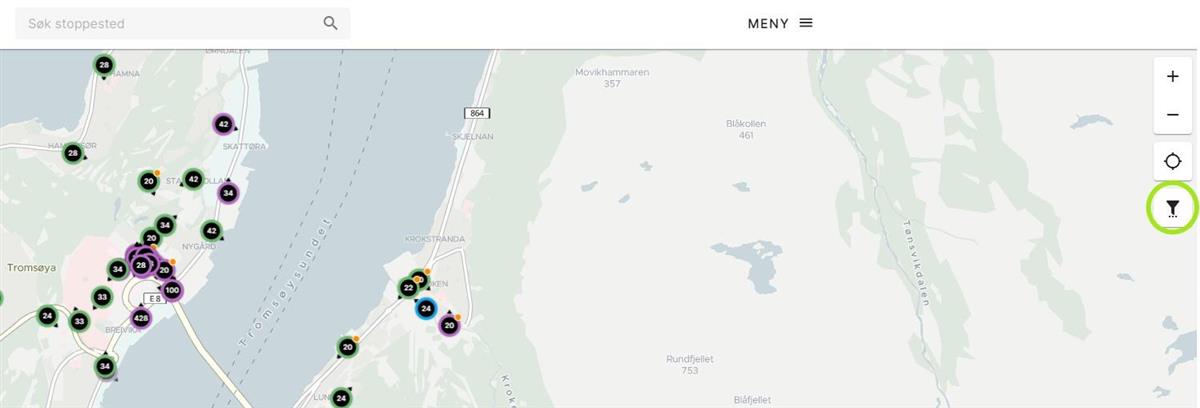
Task: Select the purple stop marker 34
Action: (228, 193)
